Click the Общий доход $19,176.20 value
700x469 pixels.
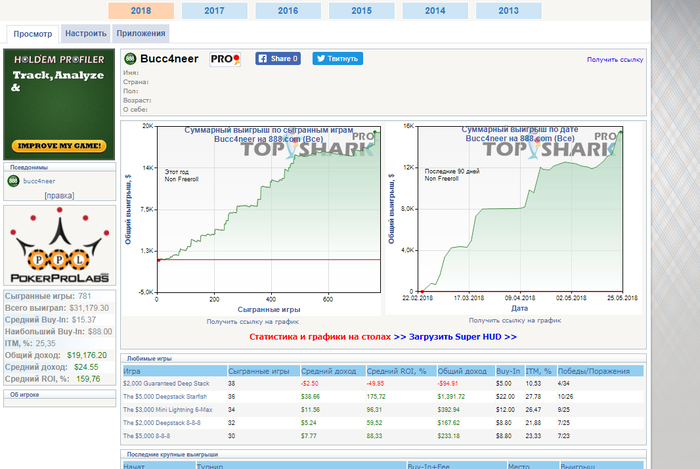point(87,355)
